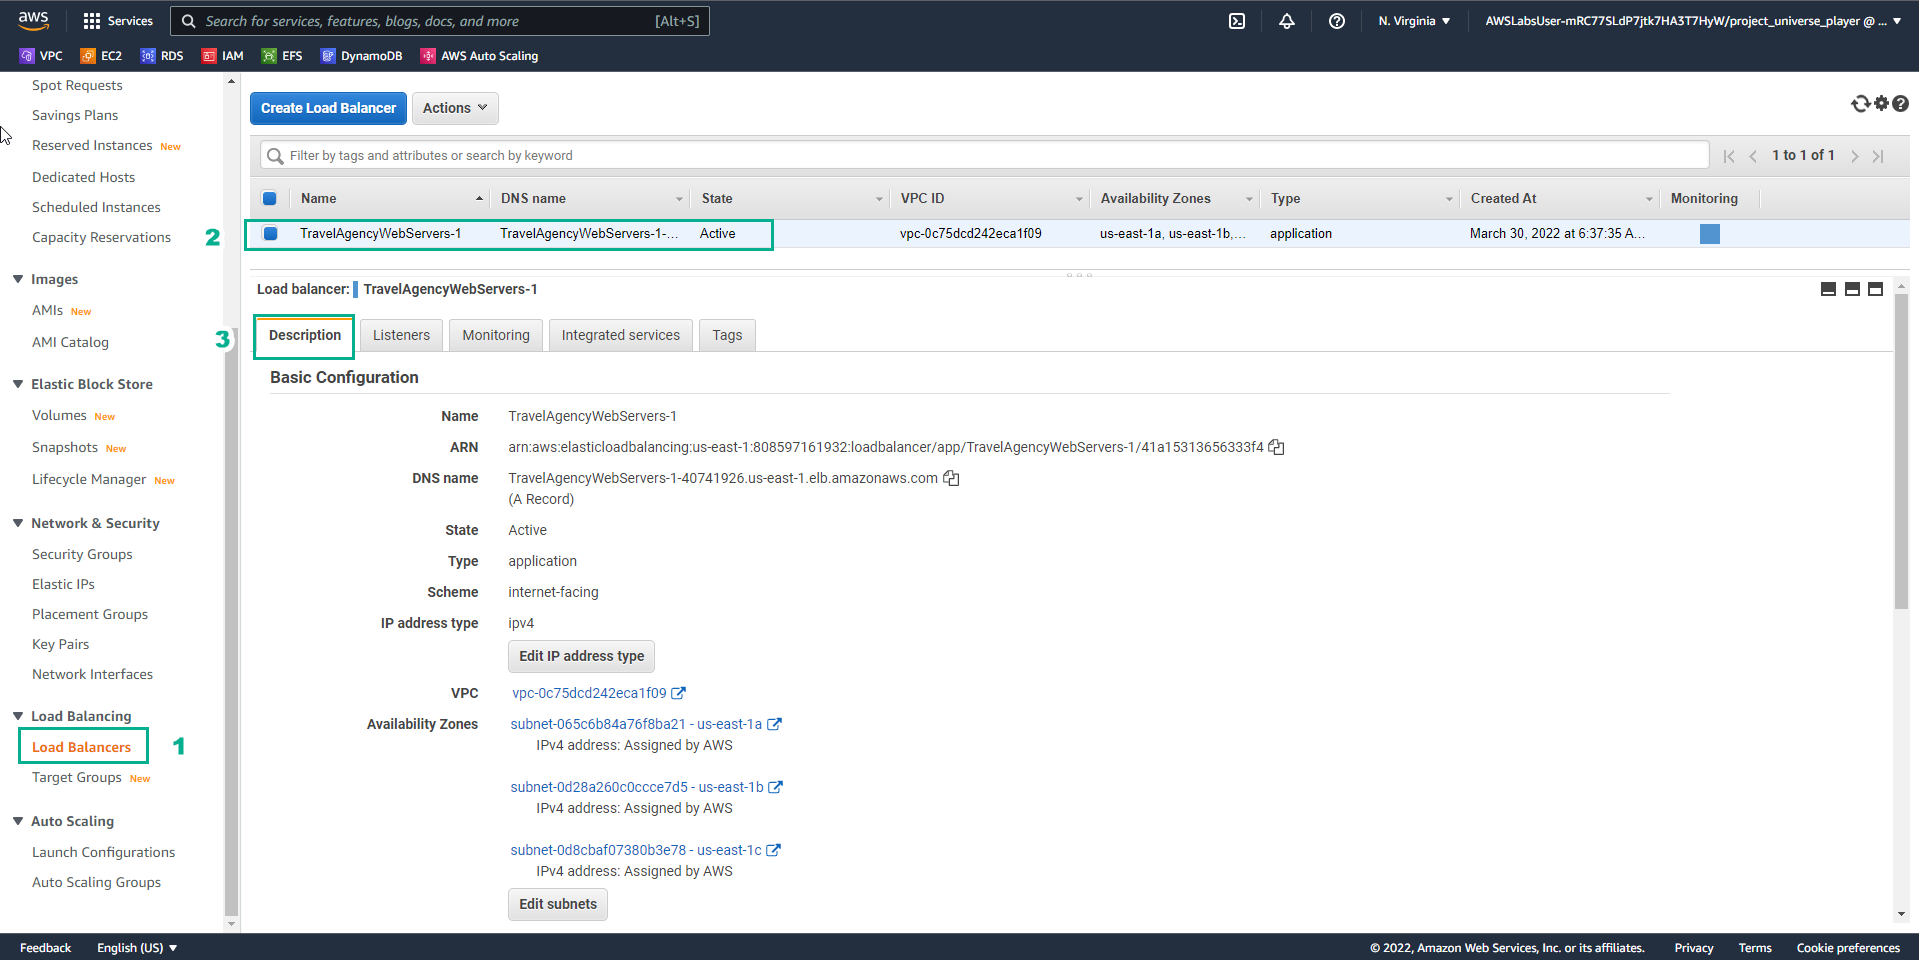Open us-east-1a subnet external link icon
Image resolution: width=1919 pixels, height=960 pixels.
(774, 724)
